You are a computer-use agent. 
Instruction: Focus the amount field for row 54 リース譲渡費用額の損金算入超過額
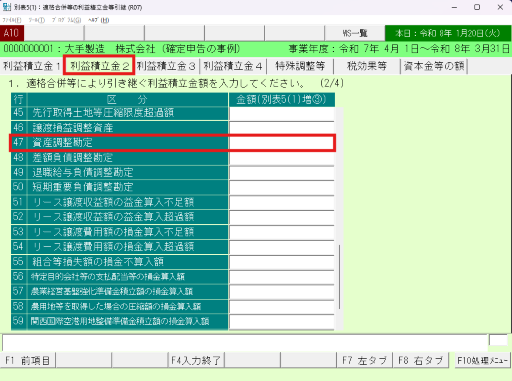pos(282,247)
